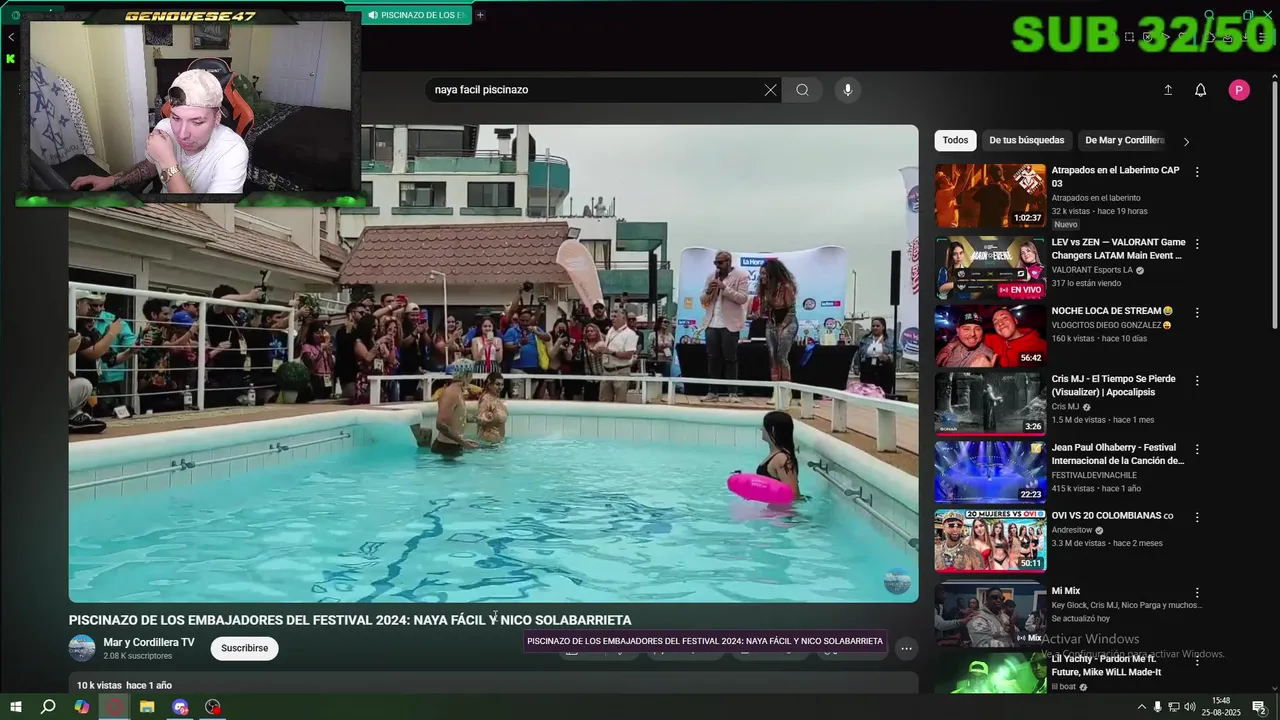This screenshot has height=720, width=1280.
Task: Open OVI VS 20 COLOMBIANAS video
Action: click(990, 540)
